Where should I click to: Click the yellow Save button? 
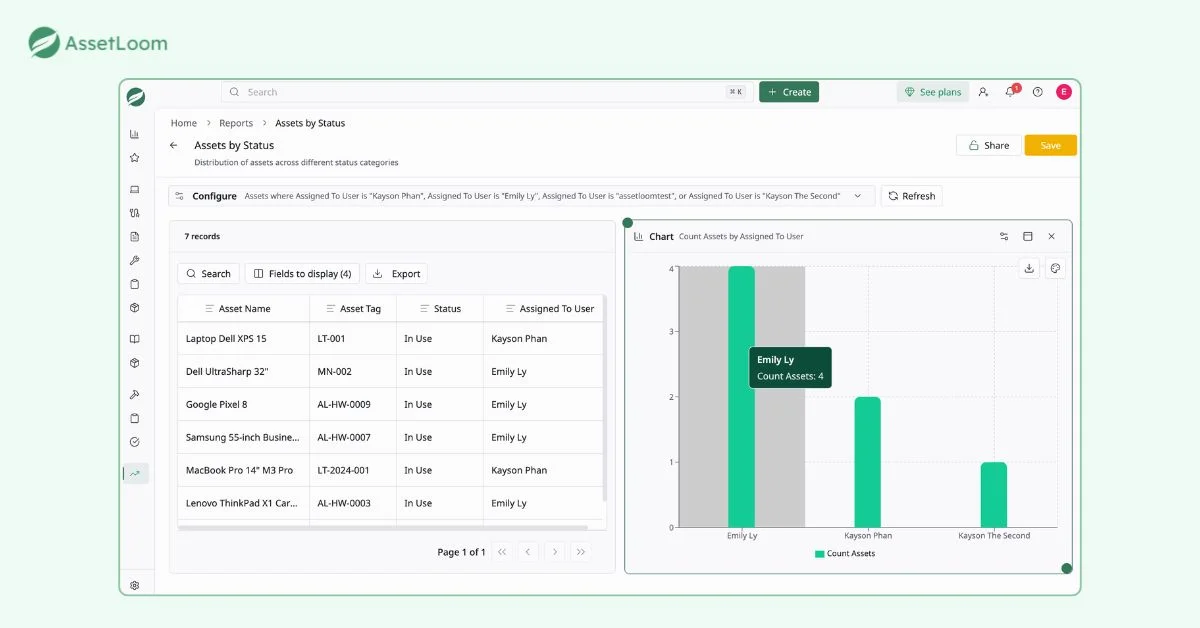[x=1051, y=145]
